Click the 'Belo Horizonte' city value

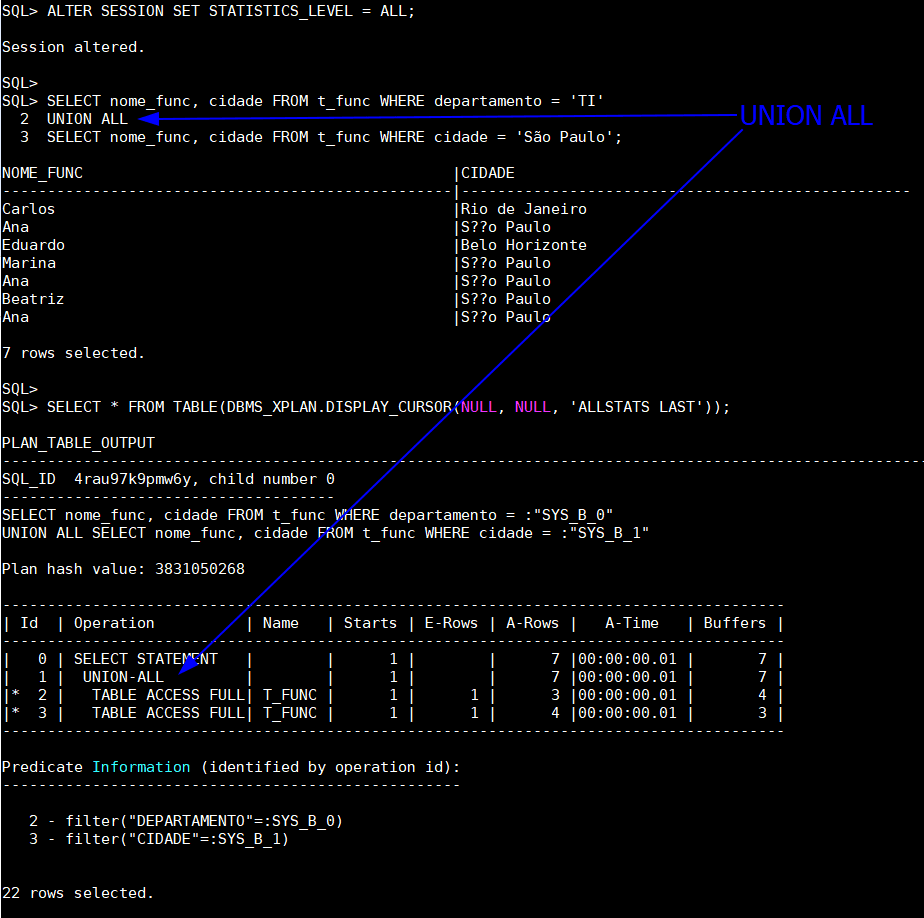[x=523, y=245]
